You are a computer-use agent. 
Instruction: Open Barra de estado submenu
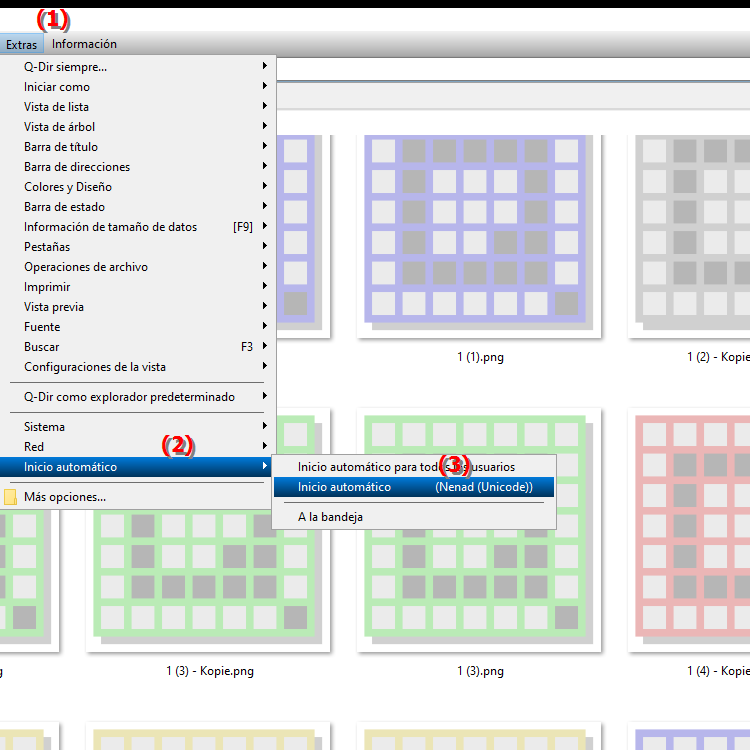tap(138, 207)
